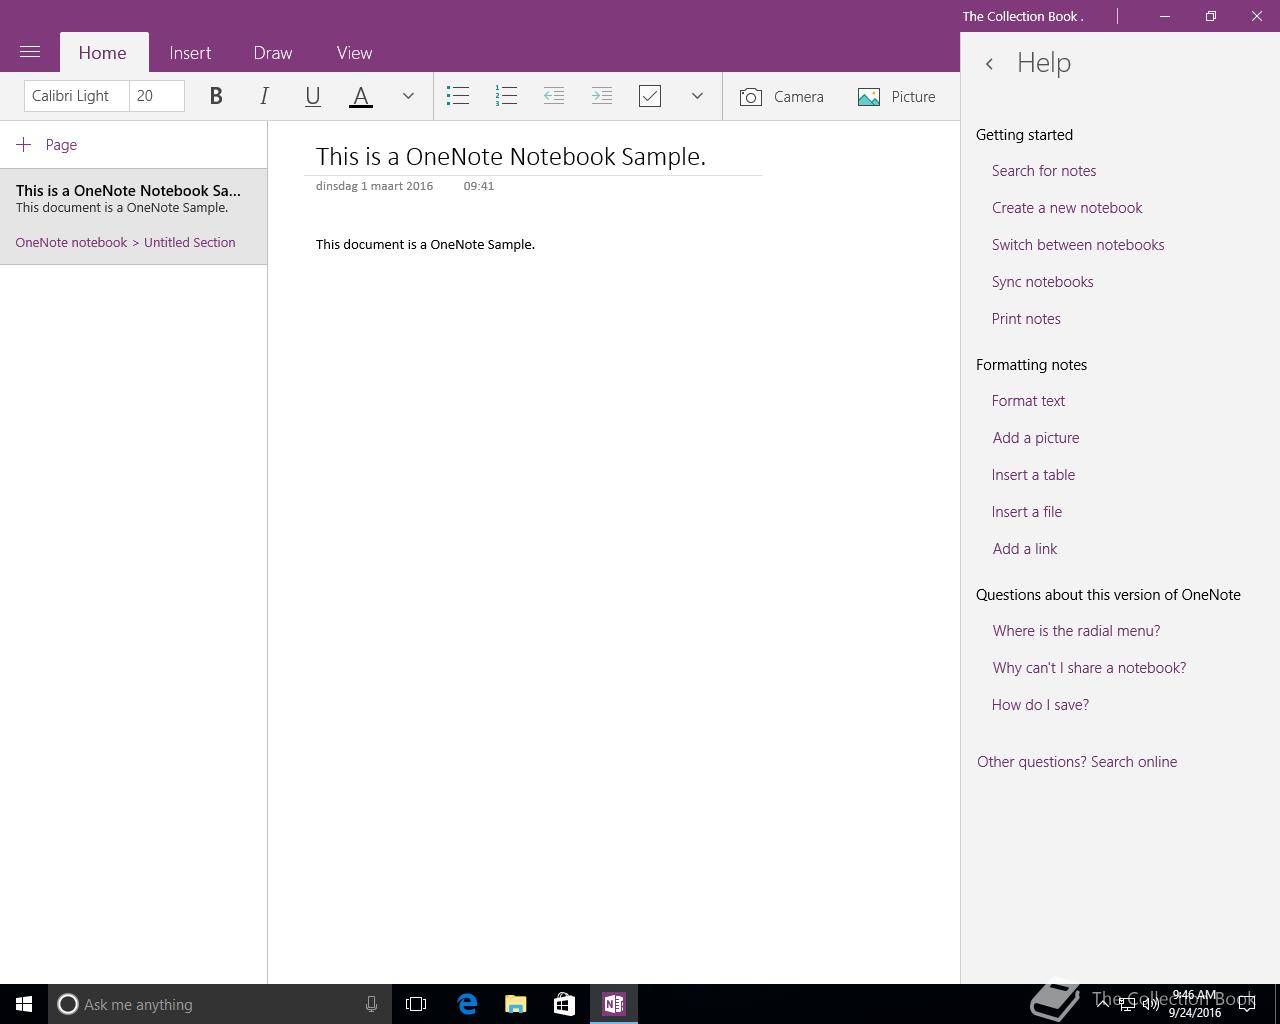Apply bold formatting

click(215, 96)
